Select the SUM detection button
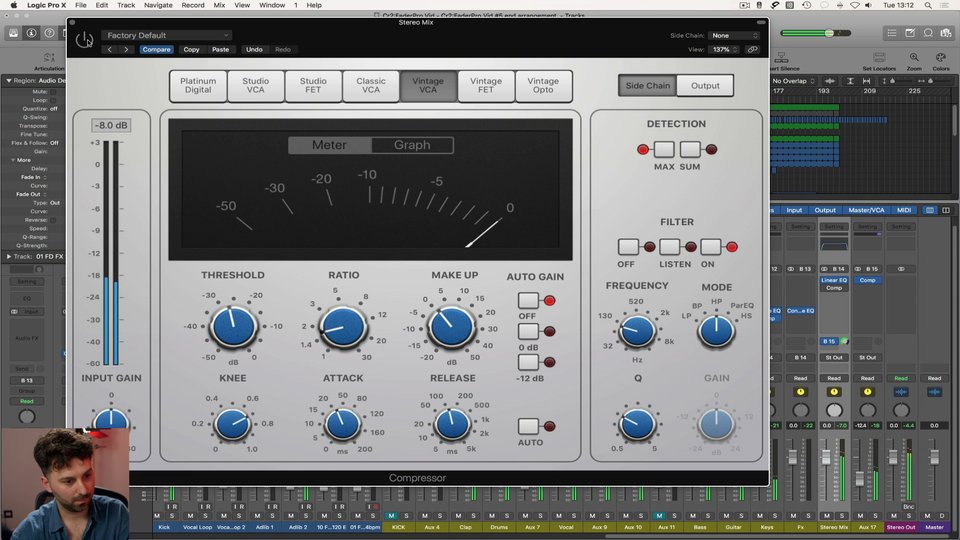Viewport: 960px width, 540px height. 690,149
